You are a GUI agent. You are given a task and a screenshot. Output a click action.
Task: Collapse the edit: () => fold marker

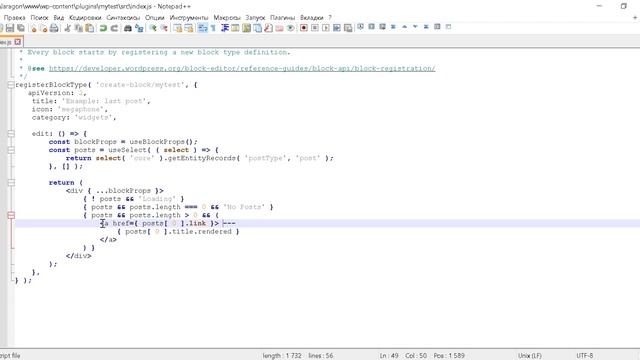pos(11,133)
